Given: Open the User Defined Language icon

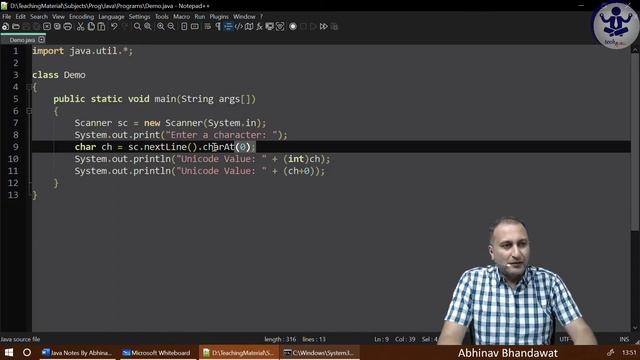Looking at the screenshot, I should point(239,27).
